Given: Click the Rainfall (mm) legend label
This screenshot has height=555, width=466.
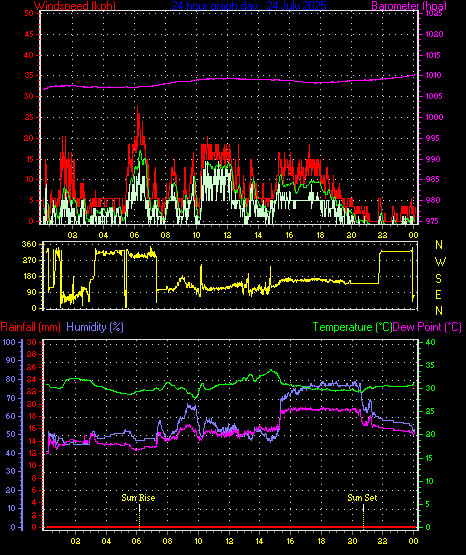Looking at the screenshot, I should click(30, 327).
